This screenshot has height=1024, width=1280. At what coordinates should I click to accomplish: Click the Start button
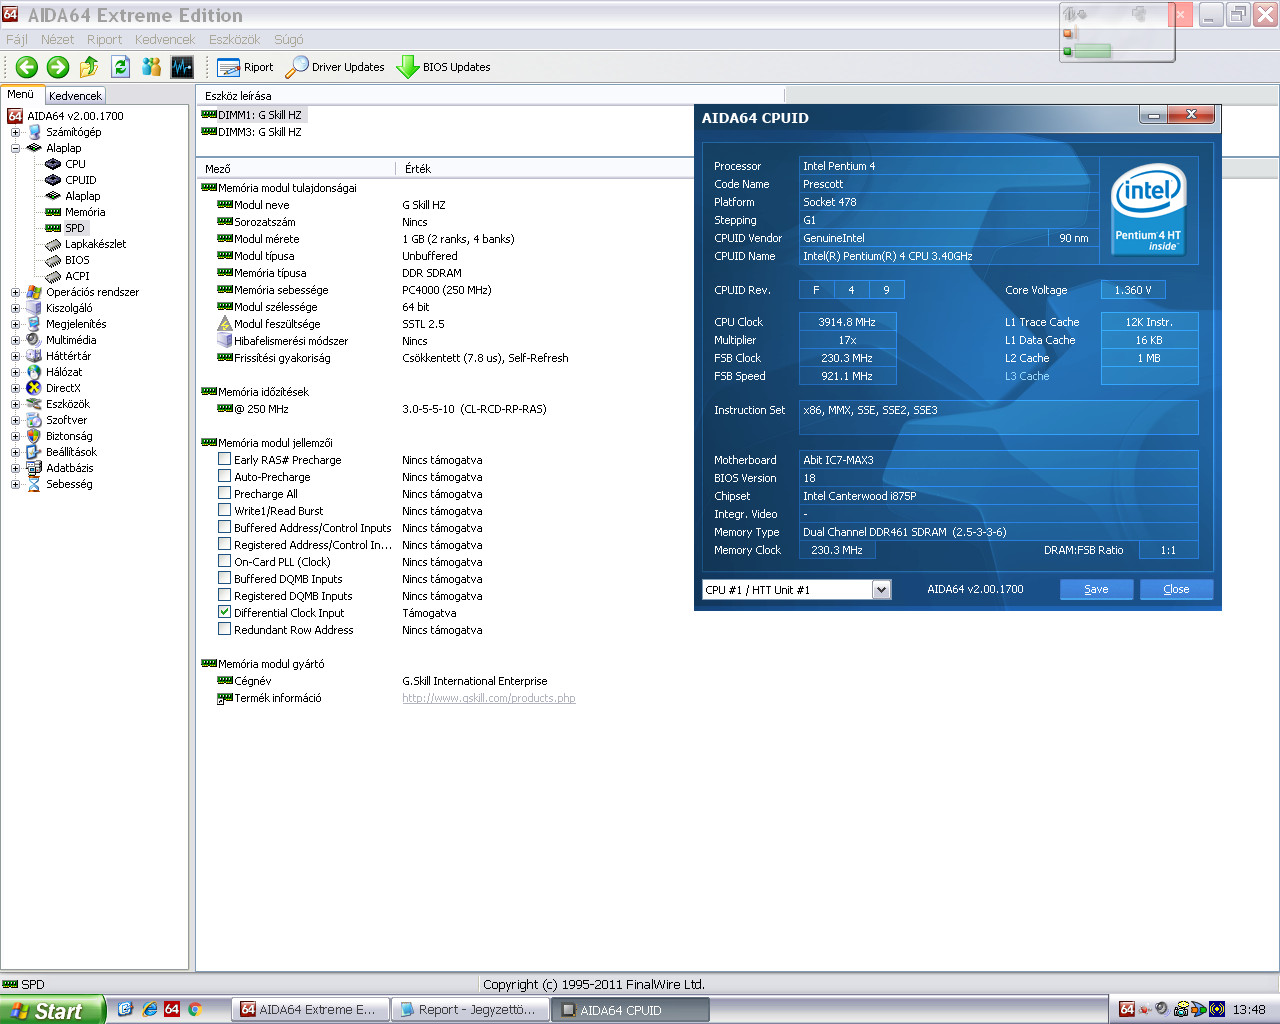52,1010
